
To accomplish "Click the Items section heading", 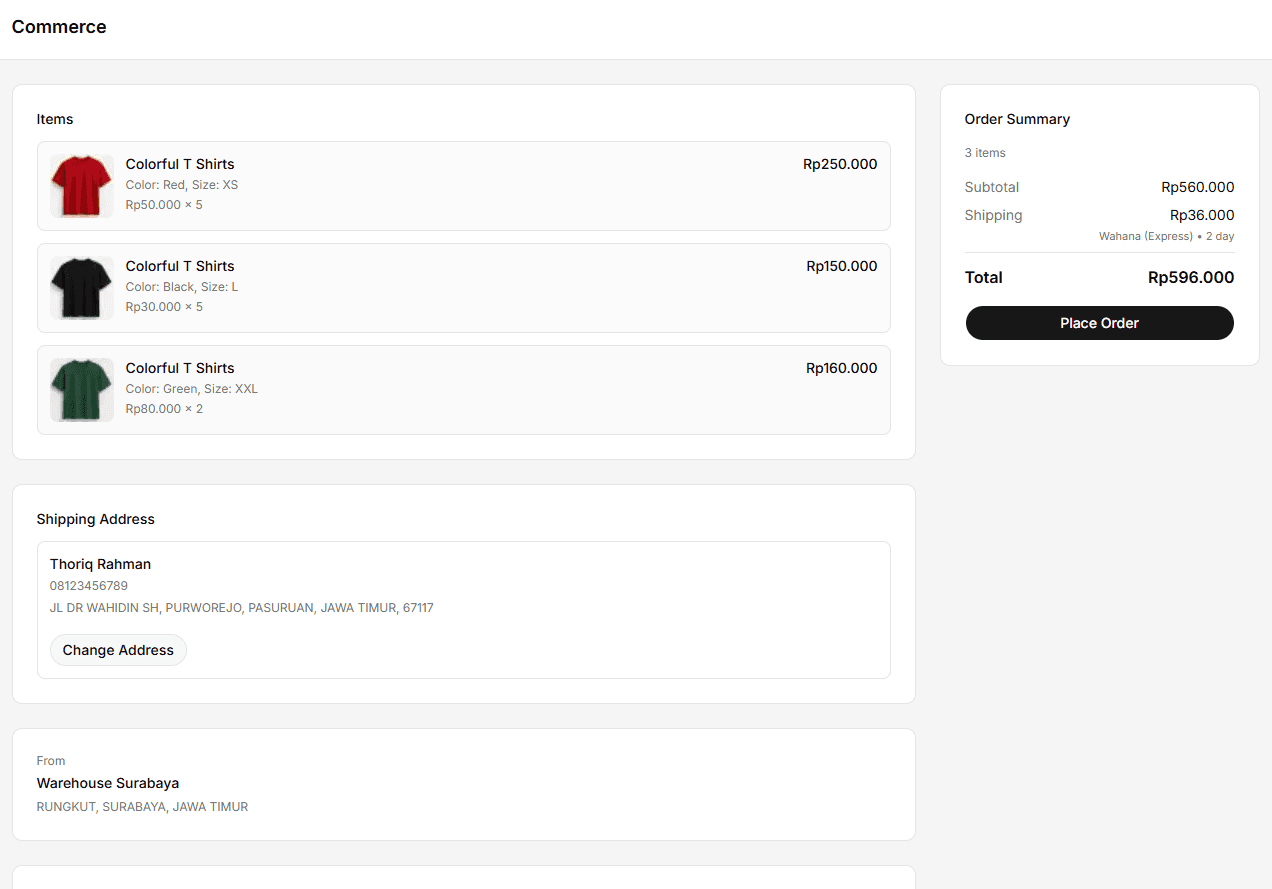I will point(55,119).
